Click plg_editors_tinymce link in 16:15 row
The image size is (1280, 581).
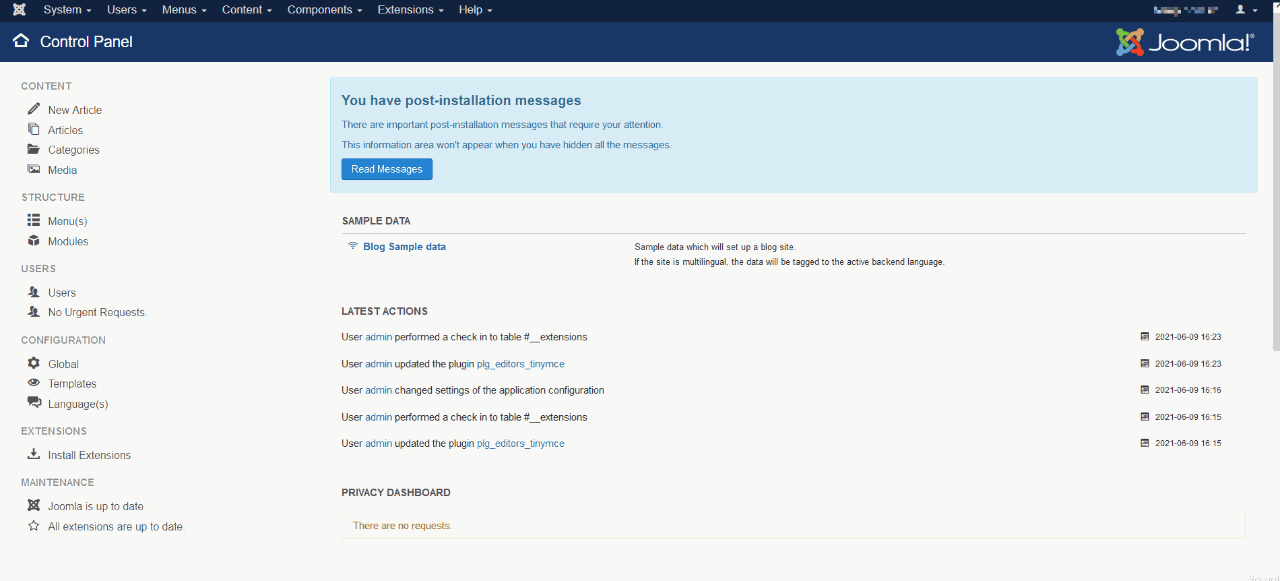click(521, 443)
